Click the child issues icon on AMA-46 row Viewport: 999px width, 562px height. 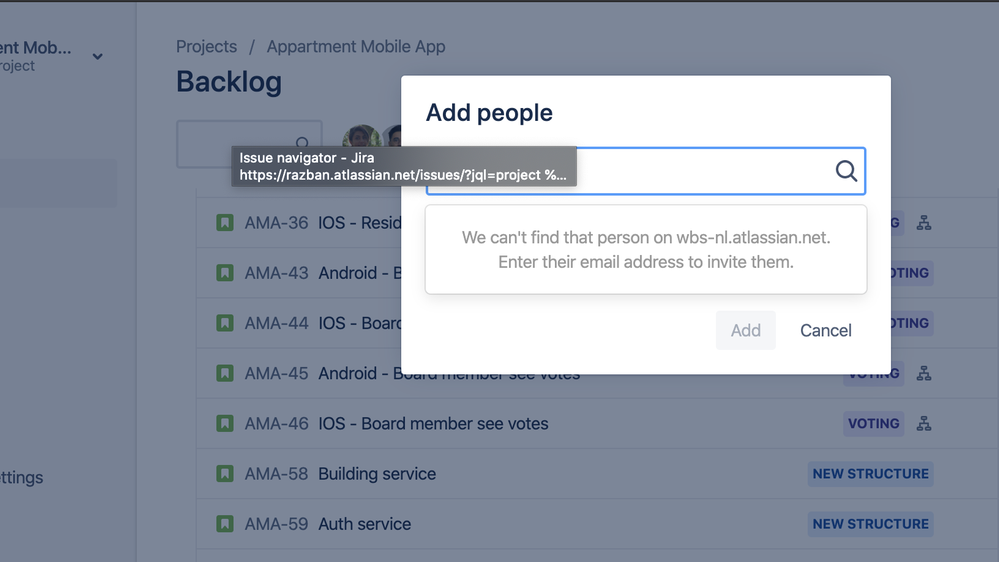click(x=924, y=423)
